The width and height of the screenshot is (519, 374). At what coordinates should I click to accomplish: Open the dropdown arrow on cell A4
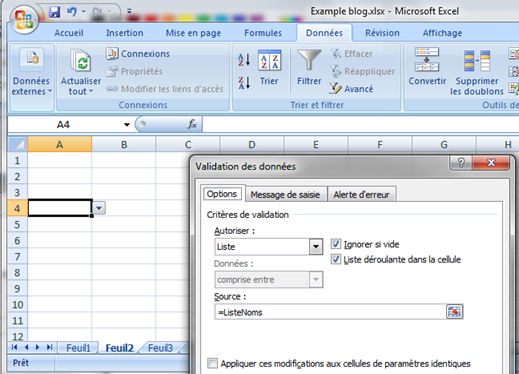[x=99, y=208]
